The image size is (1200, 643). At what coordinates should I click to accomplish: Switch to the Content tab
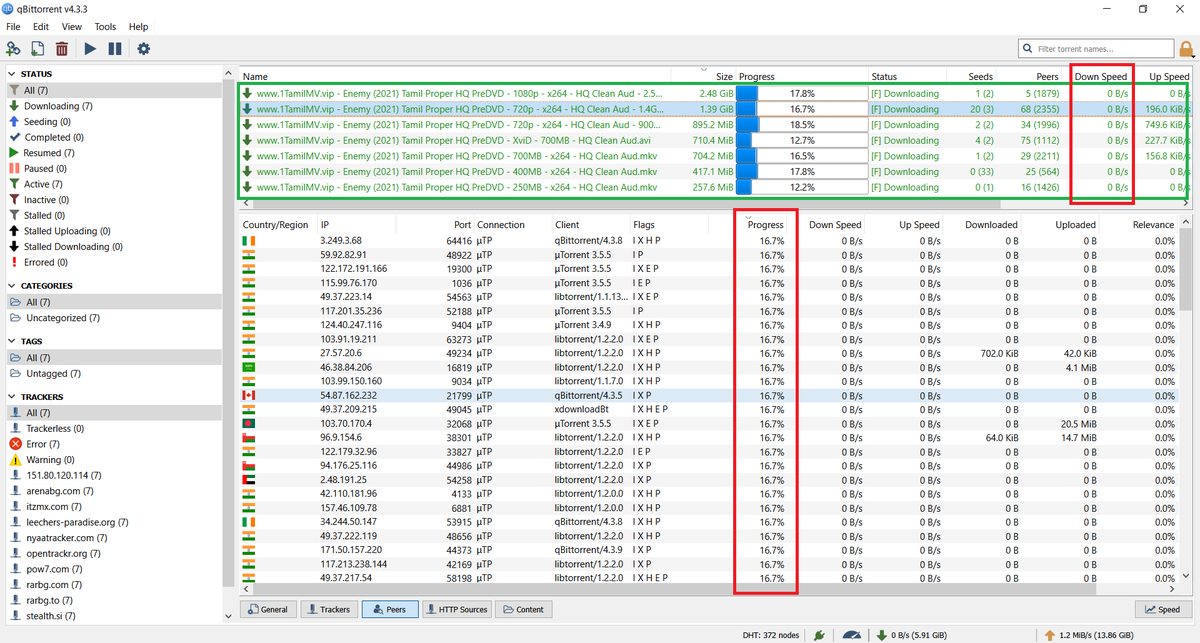tap(524, 609)
